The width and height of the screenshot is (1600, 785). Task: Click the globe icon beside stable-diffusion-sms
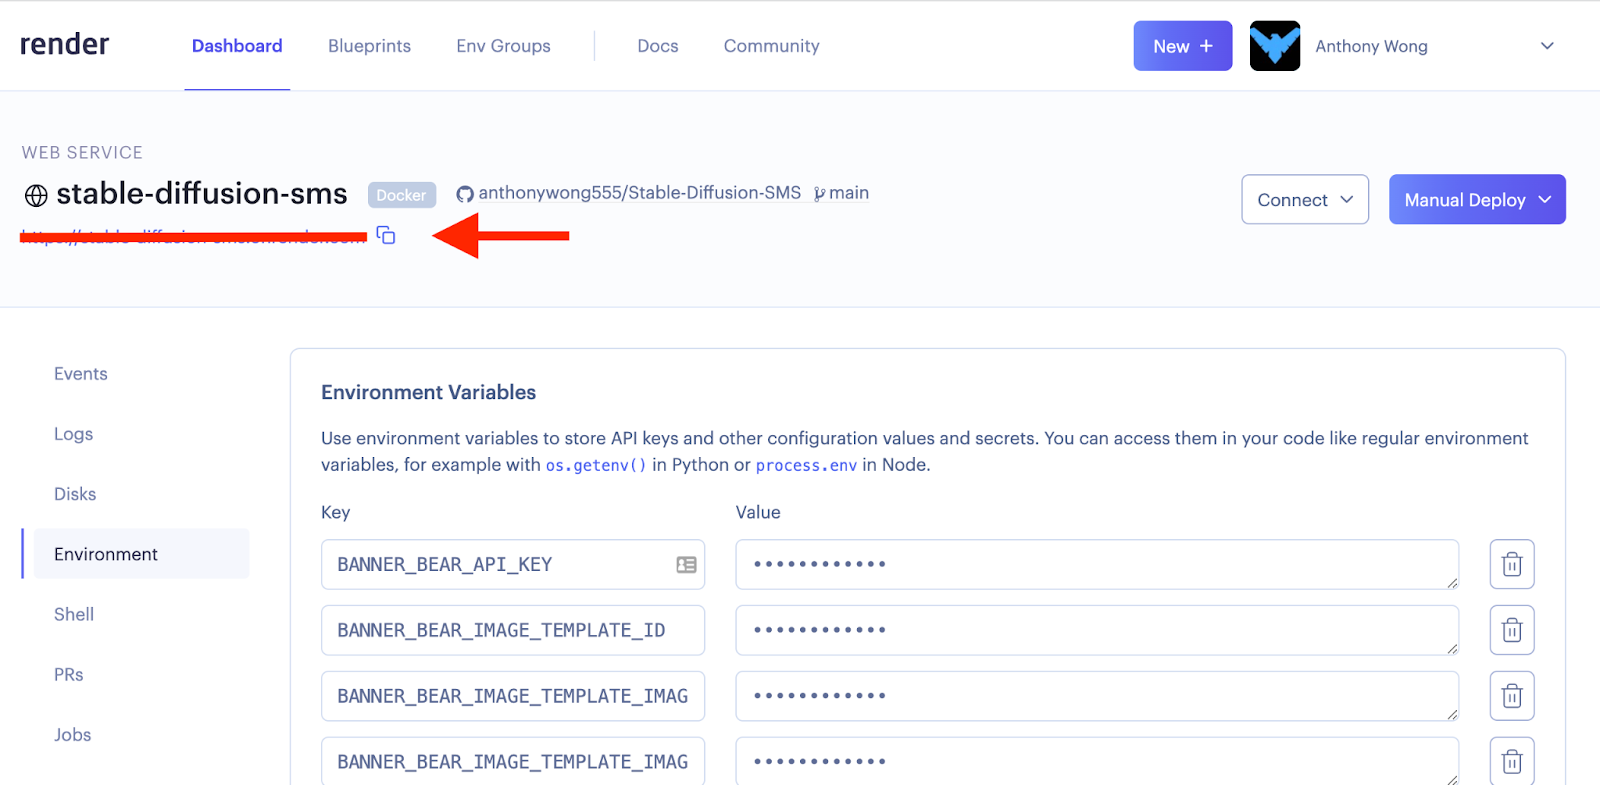pyautogui.click(x=36, y=195)
